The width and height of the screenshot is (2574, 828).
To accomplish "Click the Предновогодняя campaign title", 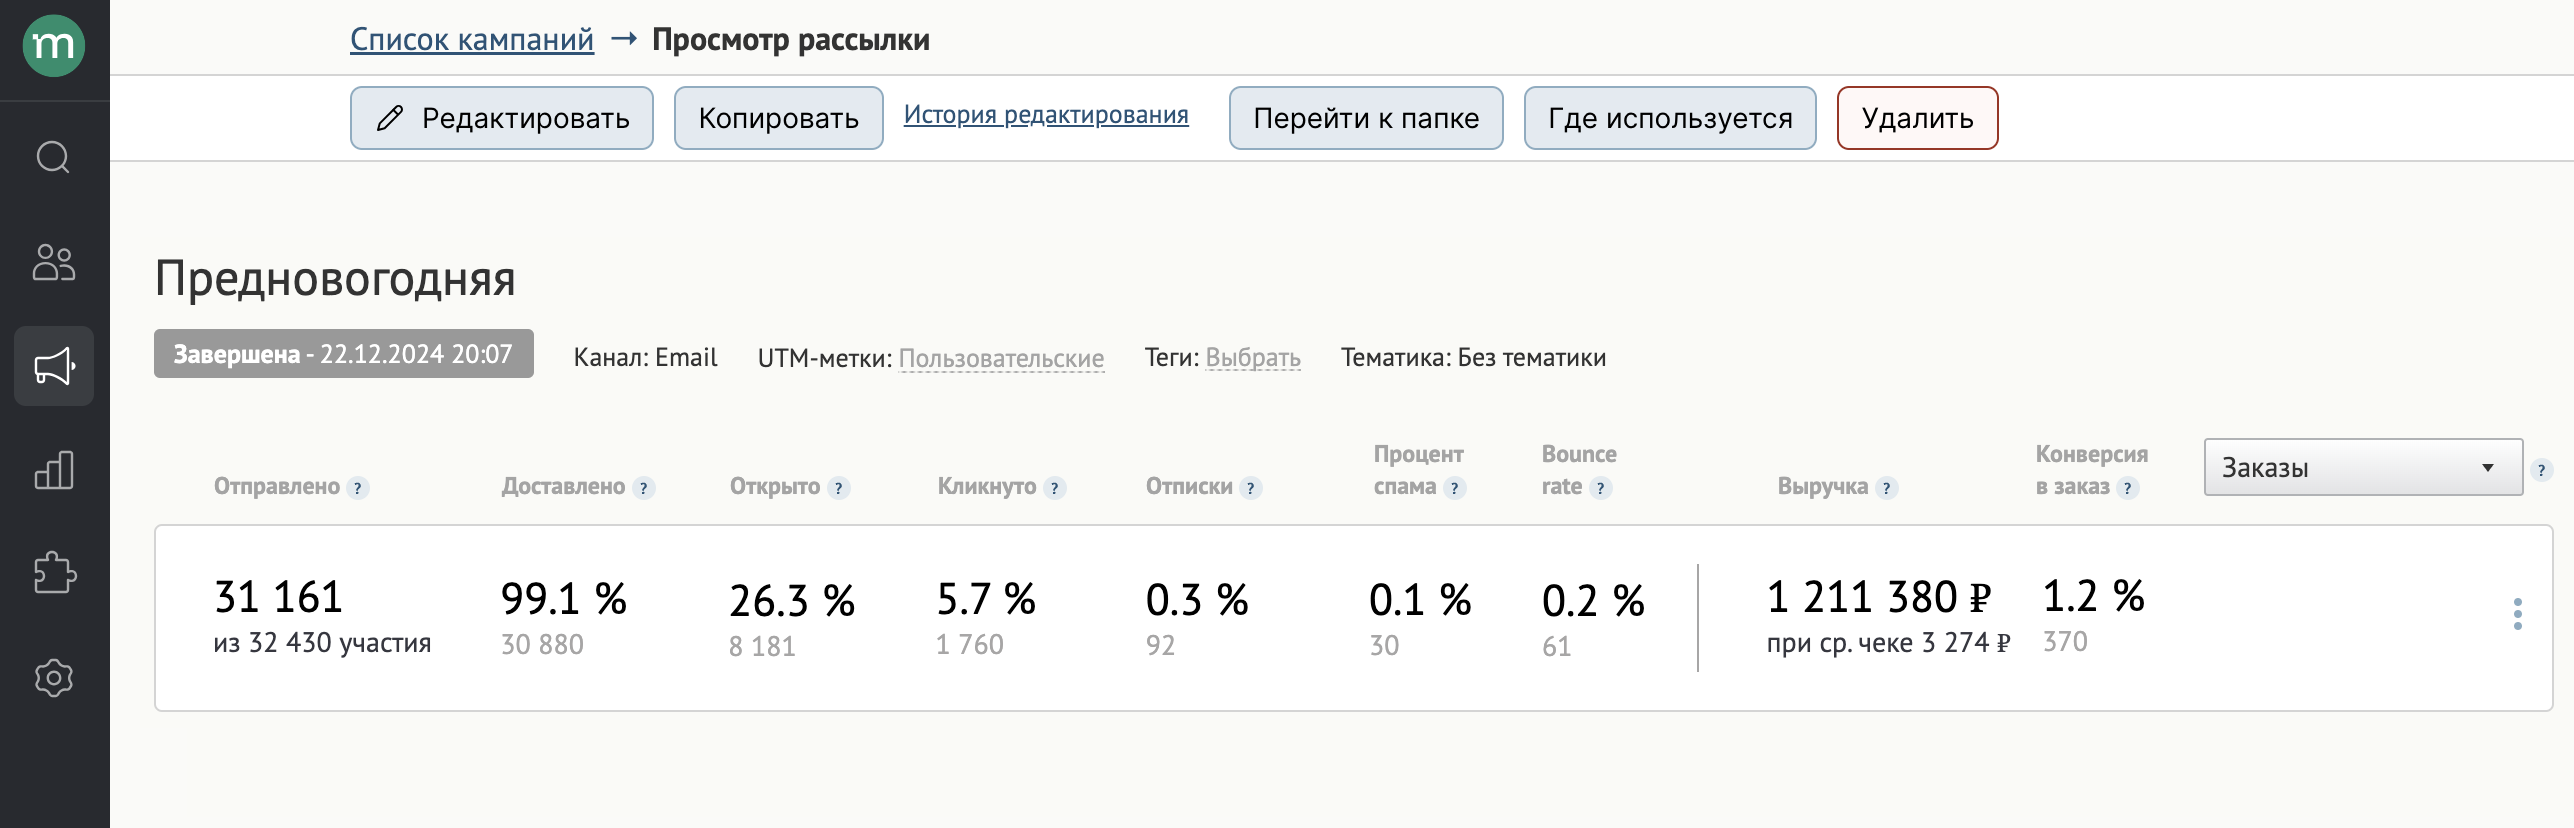I will pos(335,279).
